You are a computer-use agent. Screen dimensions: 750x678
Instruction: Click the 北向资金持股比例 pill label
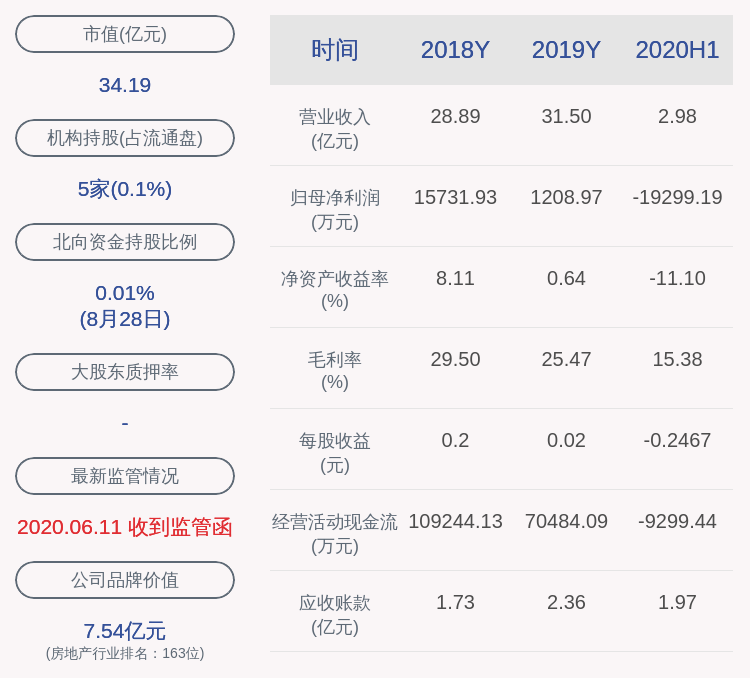125,242
